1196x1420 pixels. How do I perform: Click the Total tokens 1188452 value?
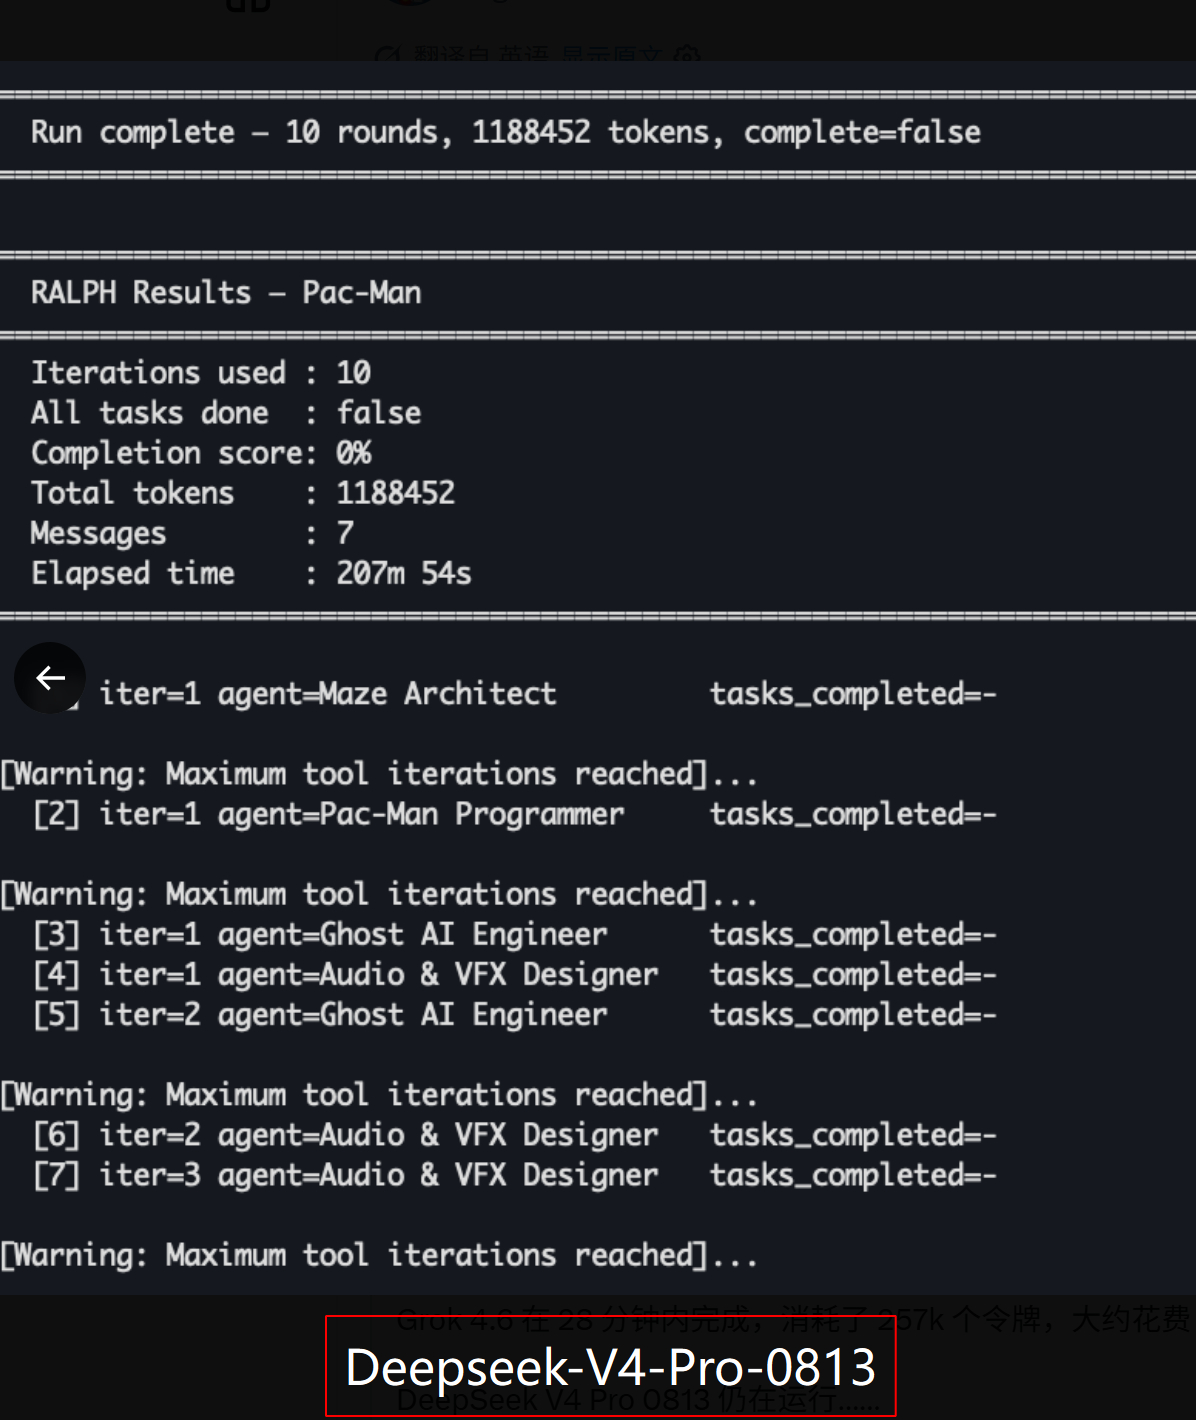coord(395,493)
